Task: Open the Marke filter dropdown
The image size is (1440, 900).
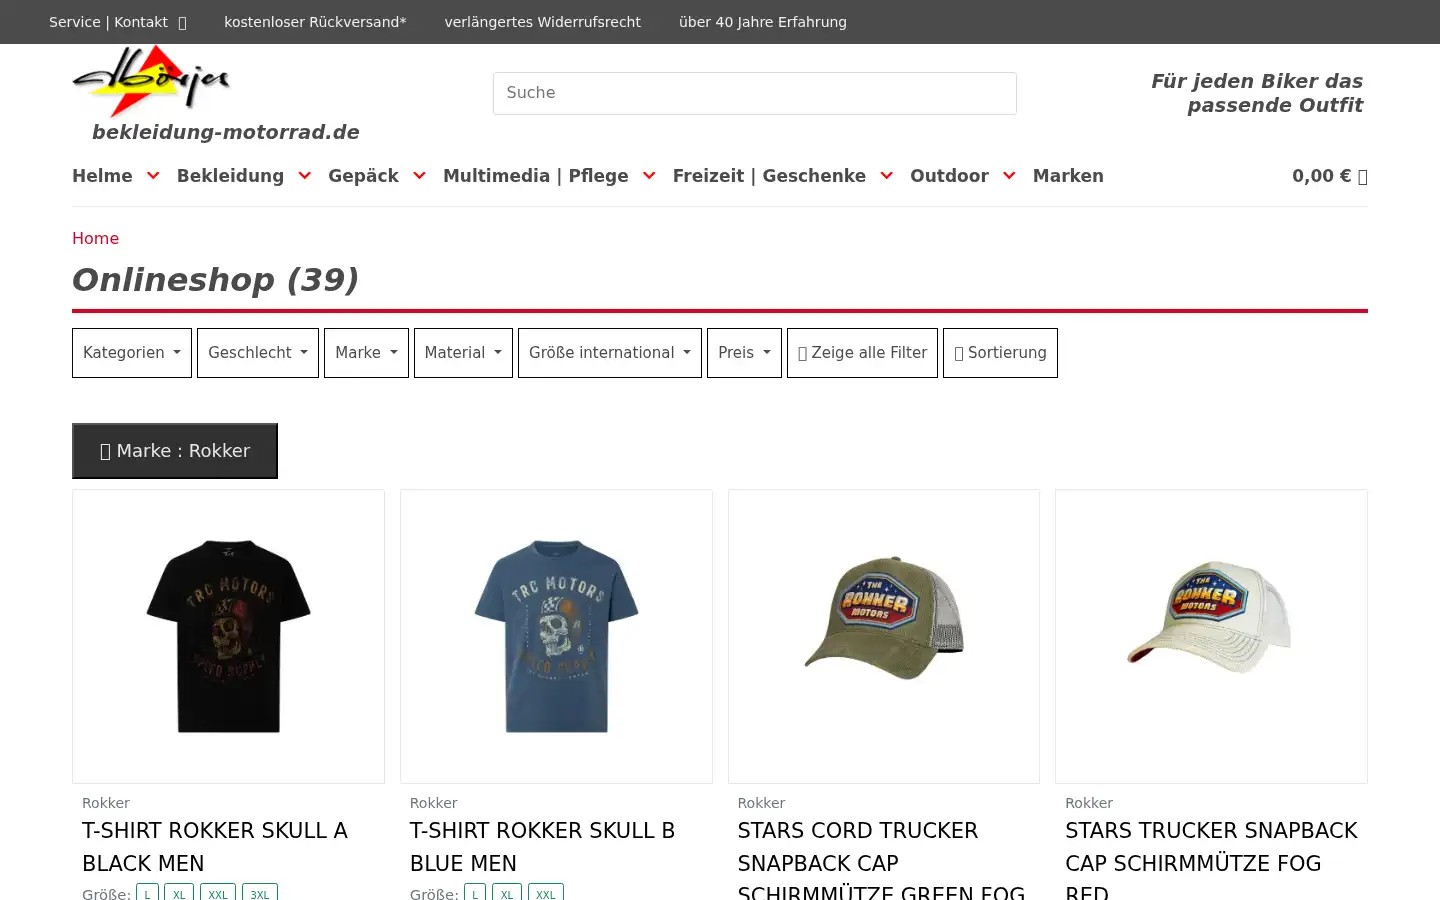Action: click(366, 353)
